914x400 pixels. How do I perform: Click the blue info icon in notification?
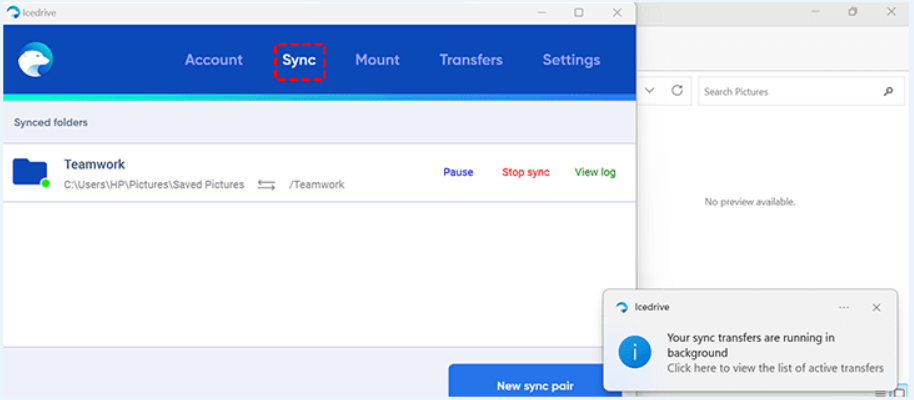(635, 353)
